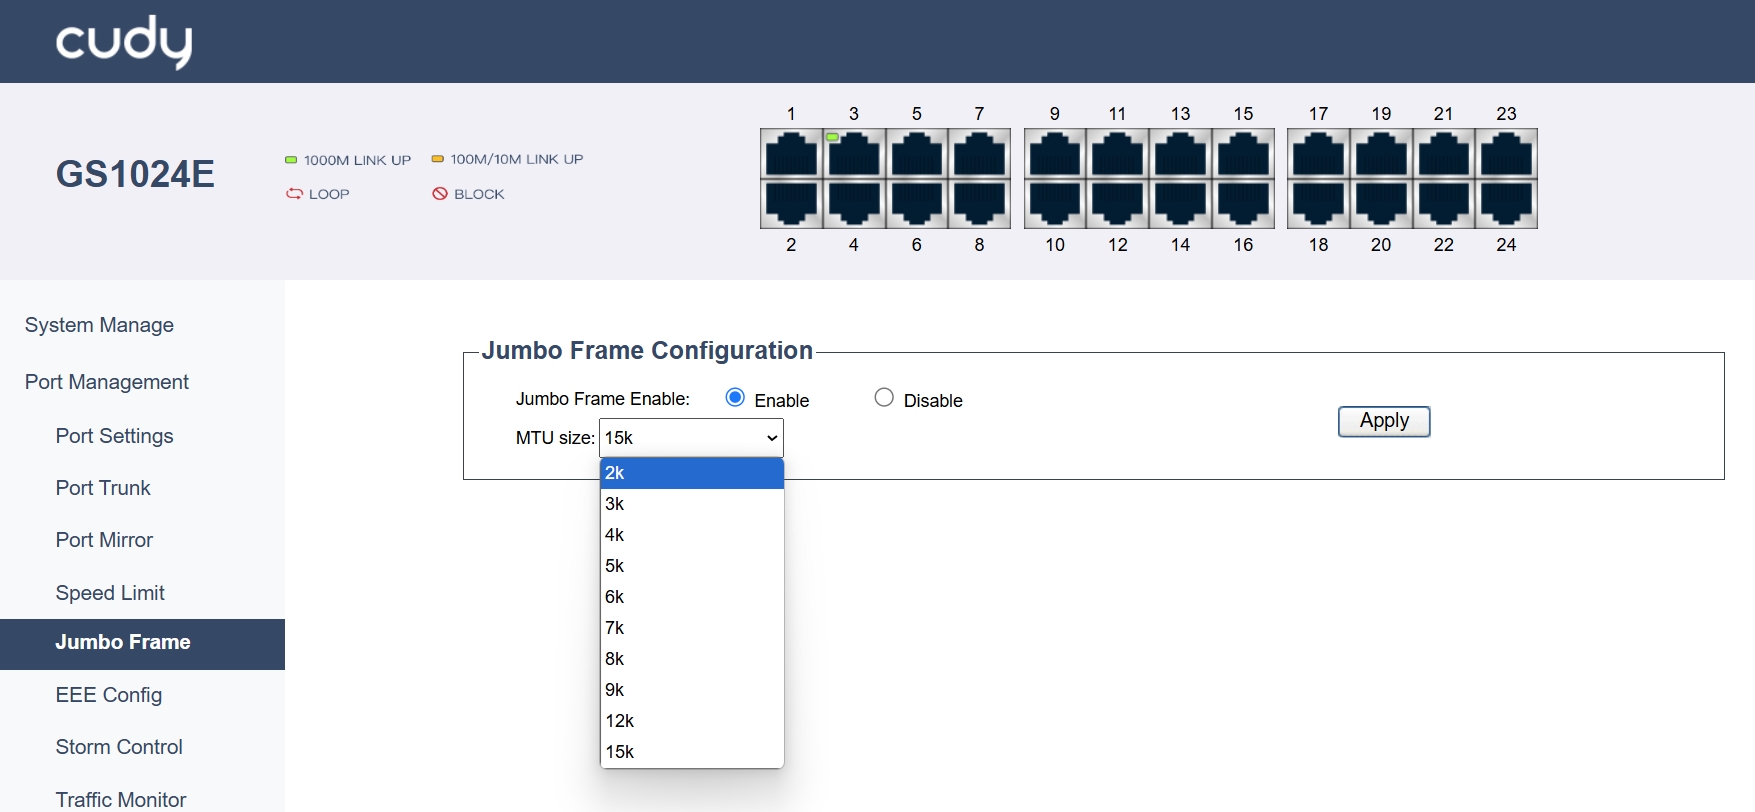Viewport: 1755px width, 812px height.
Task: Click the red BLOCK legend icon
Action: 440,194
